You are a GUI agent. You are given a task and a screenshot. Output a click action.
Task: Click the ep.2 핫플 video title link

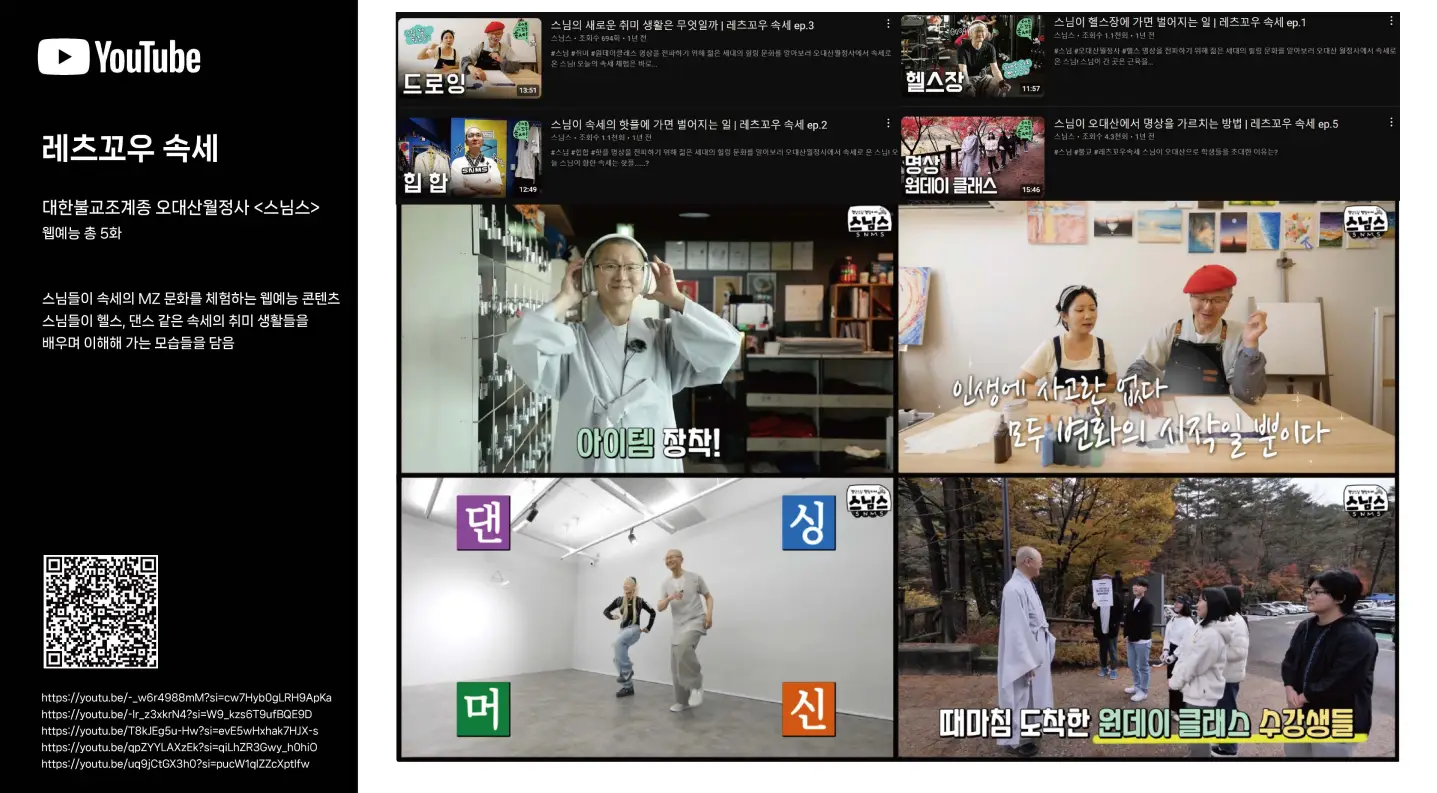tap(689, 125)
